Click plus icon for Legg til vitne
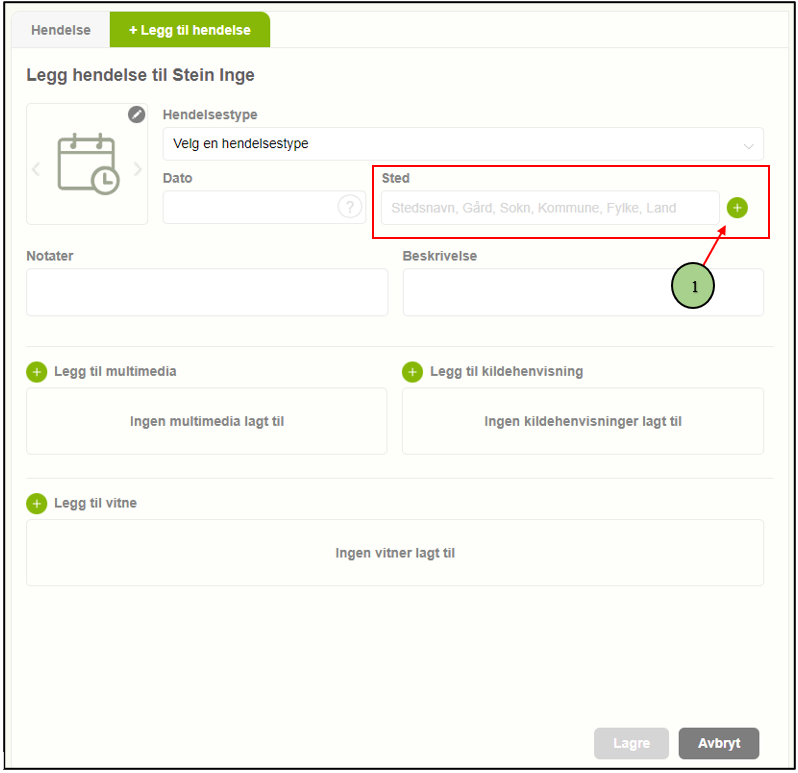798x773 pixels. [37, 504]
